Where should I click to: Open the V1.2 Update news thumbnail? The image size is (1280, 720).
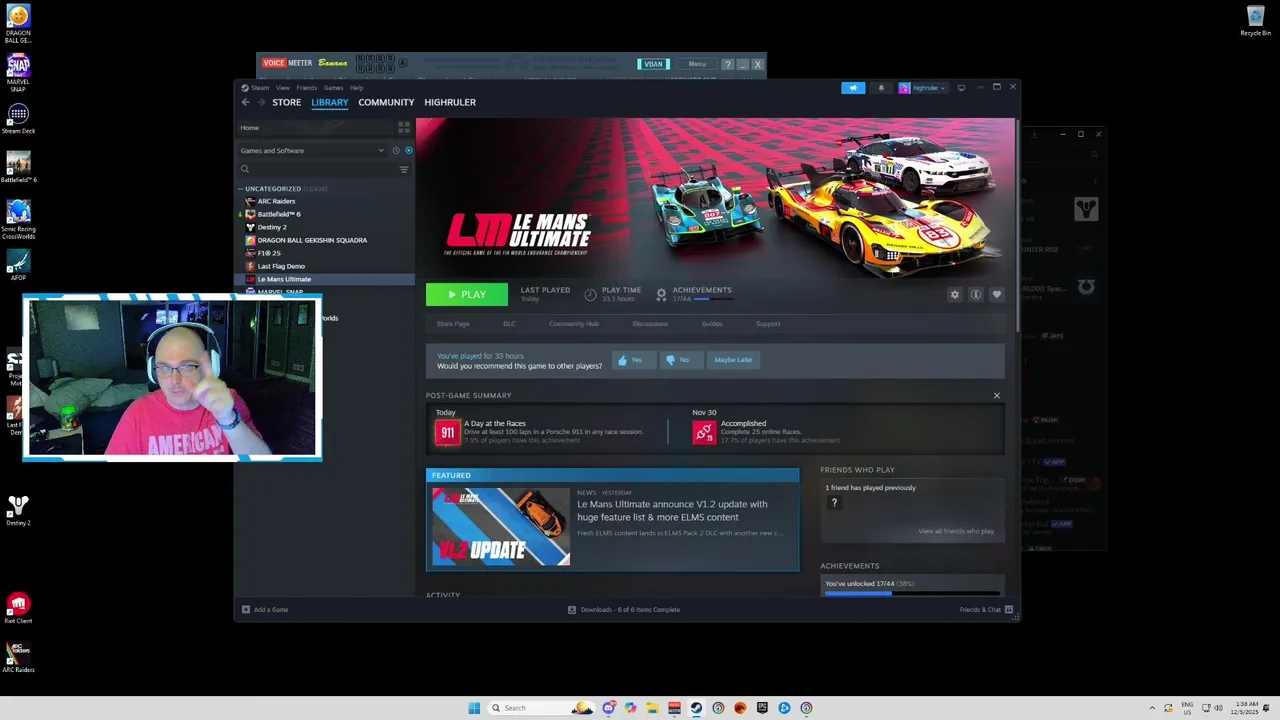(x=501, y=527)
